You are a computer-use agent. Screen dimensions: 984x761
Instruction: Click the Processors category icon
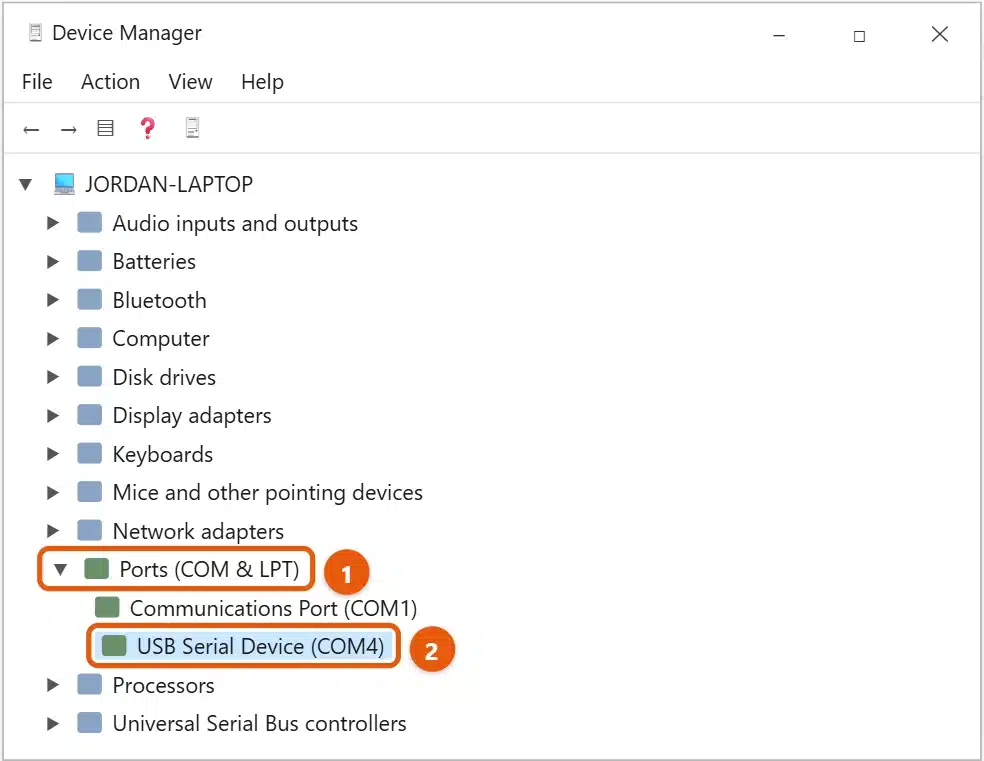point(90,684)
